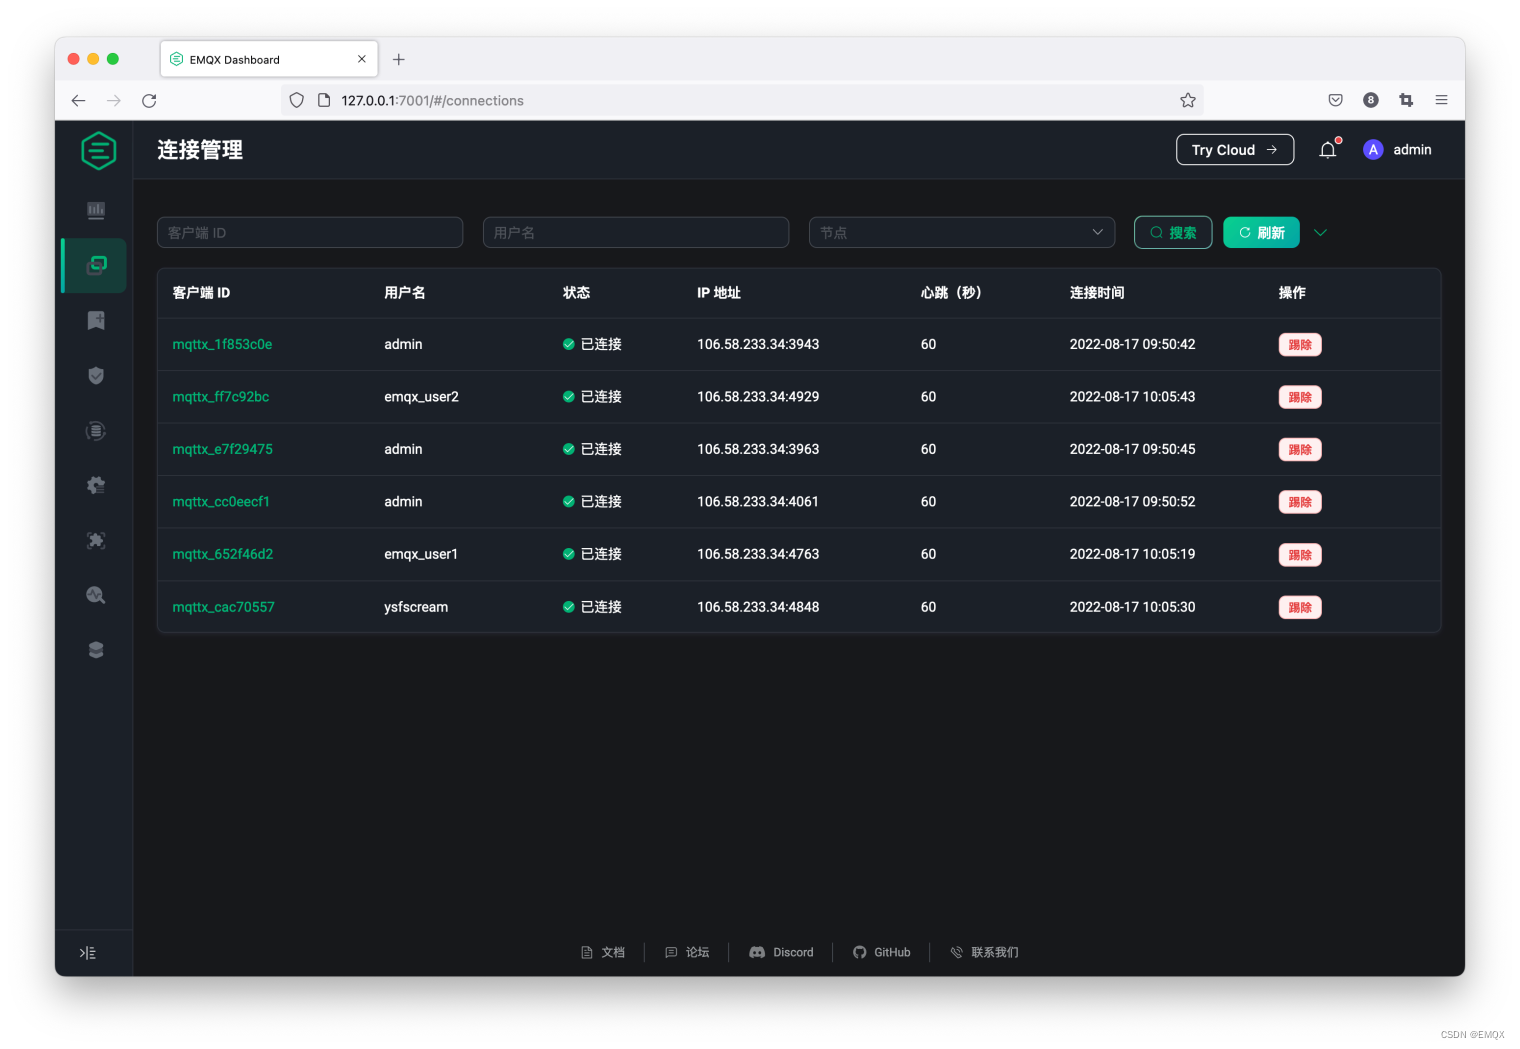Click the 客户端 ID search input field
1520x1049 pixels.
(310, 232)
